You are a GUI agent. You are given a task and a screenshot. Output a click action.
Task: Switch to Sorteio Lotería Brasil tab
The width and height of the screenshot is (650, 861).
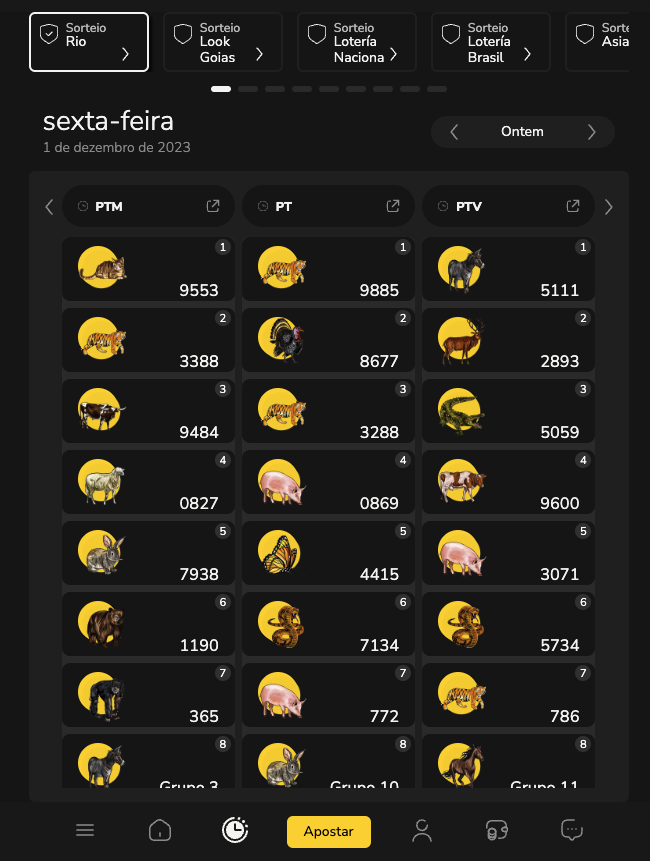pyautogui.click(x=491, y=42)
